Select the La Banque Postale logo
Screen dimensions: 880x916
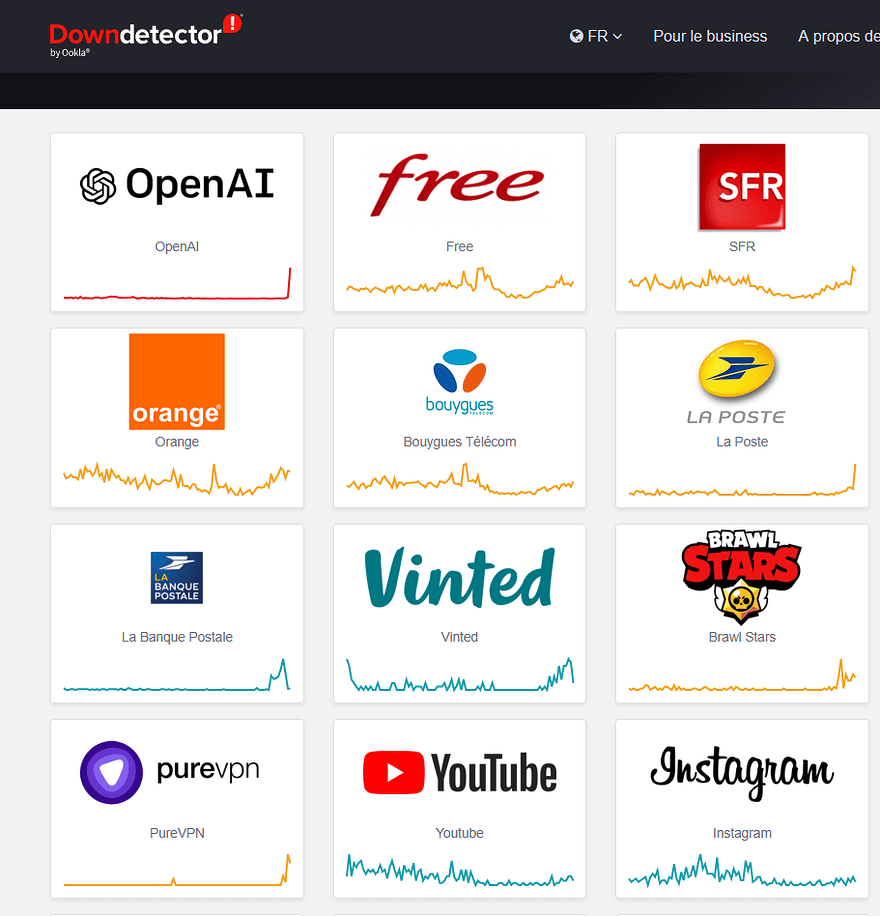177,577
